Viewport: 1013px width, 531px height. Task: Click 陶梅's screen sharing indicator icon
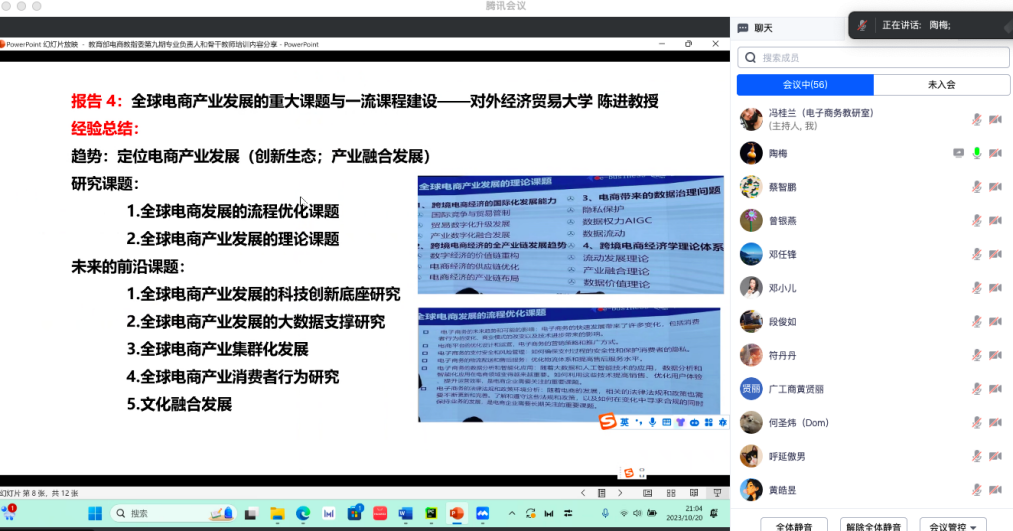[x=959, y=153]
